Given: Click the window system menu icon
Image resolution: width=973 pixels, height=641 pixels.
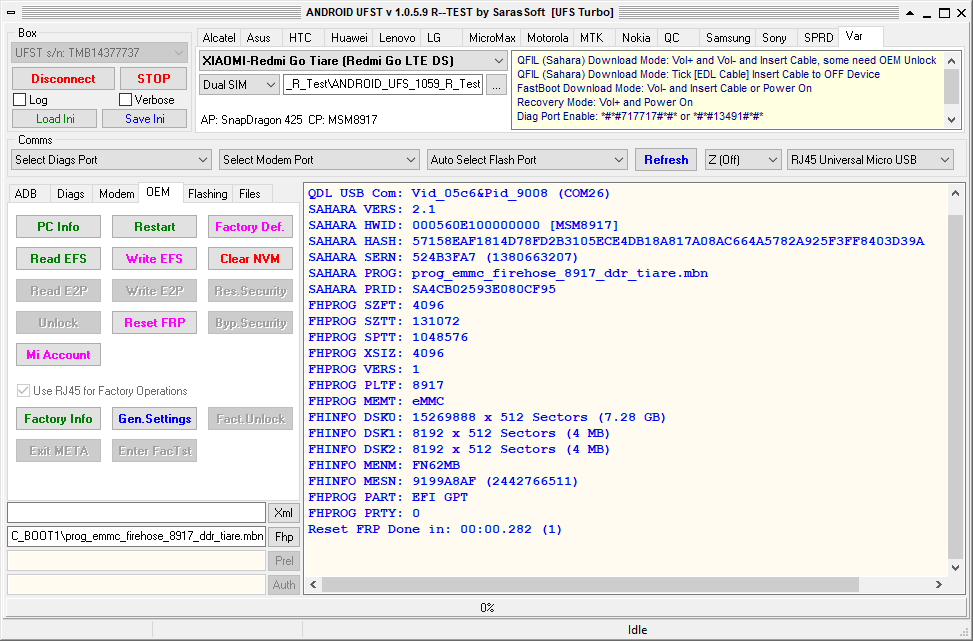Looking at the screenshot, I should tap(12, 12).
